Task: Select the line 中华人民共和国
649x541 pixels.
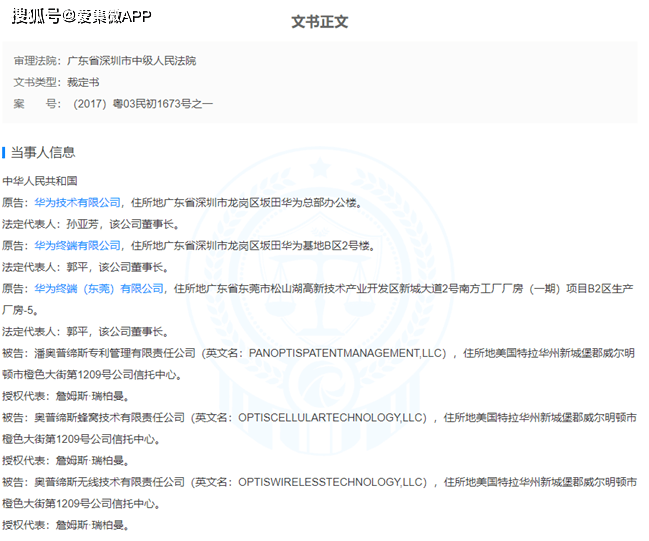Action: pyautogui.click(x=40, y=181)
